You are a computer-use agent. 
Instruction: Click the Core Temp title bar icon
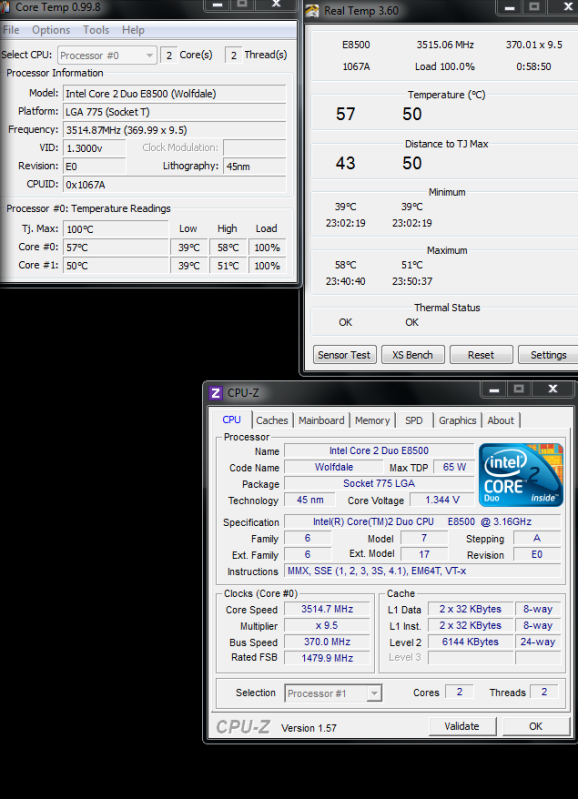(5, 7)
